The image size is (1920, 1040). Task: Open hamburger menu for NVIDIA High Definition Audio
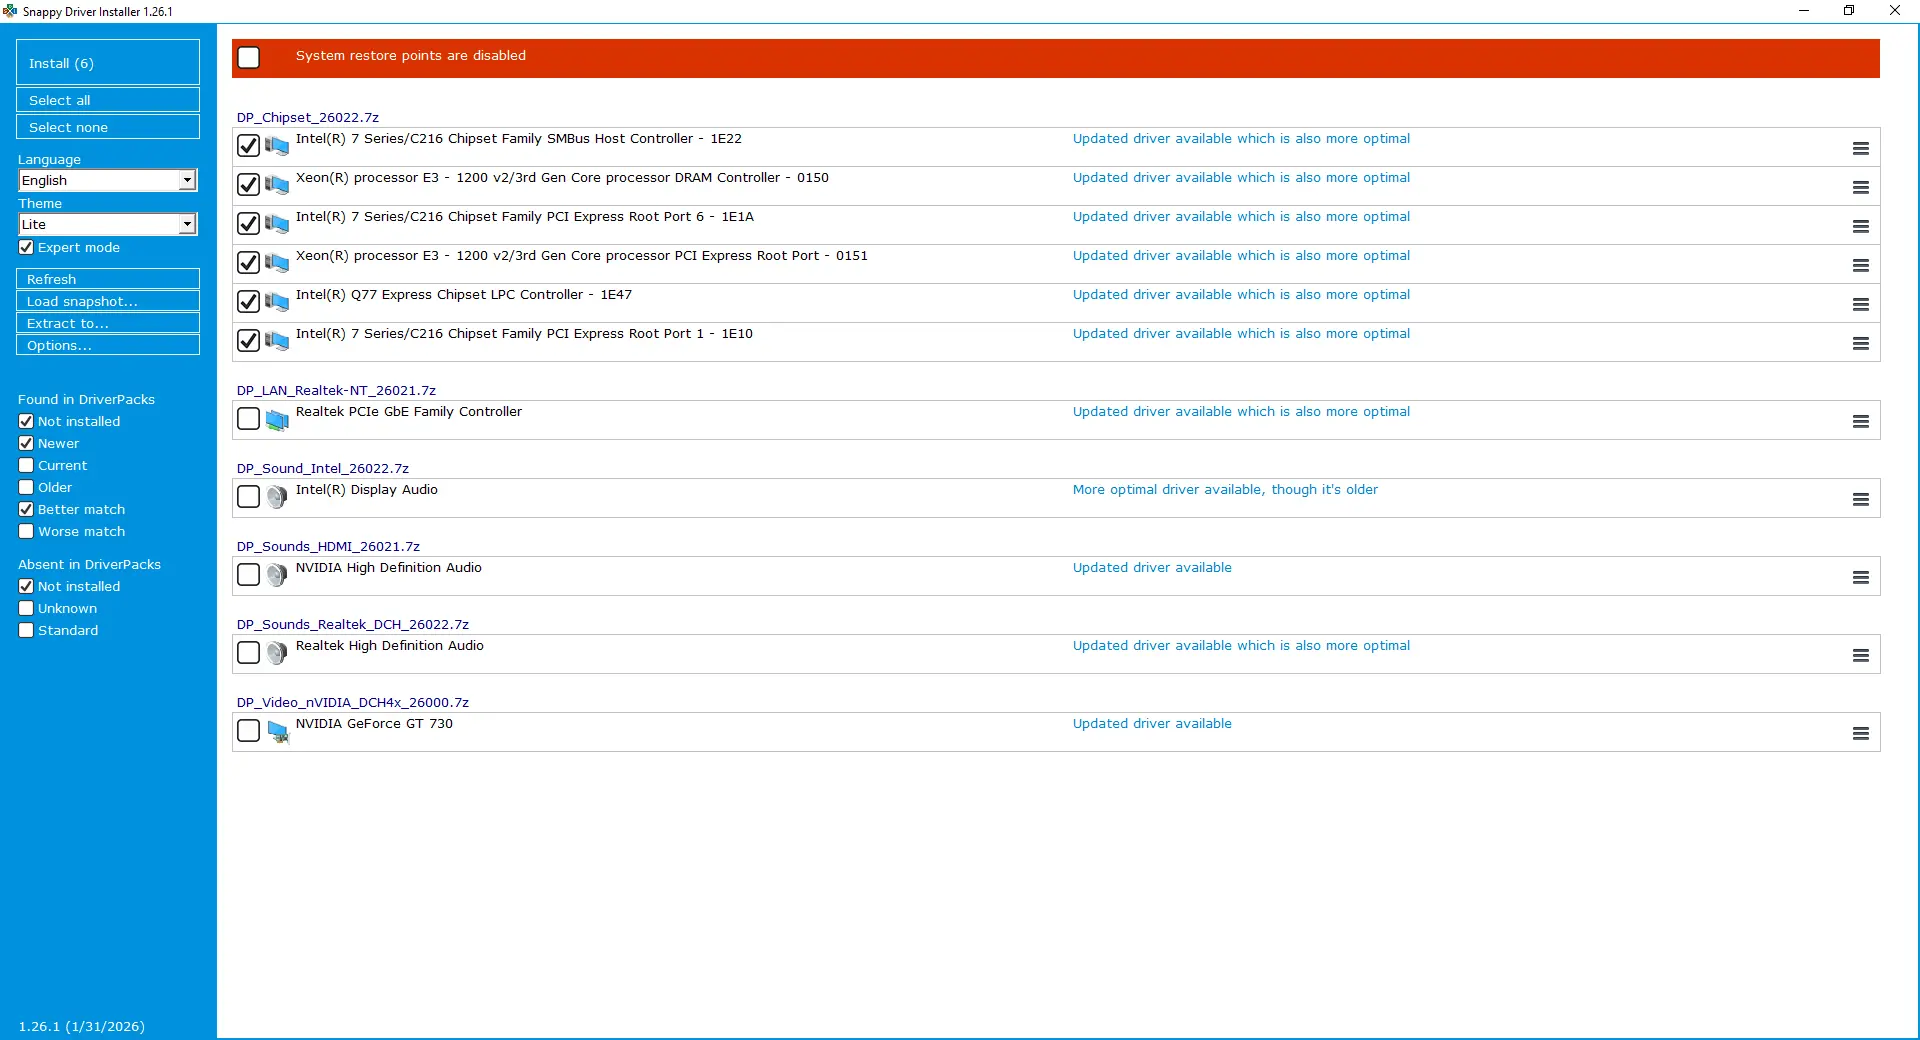click(1860, 577)
